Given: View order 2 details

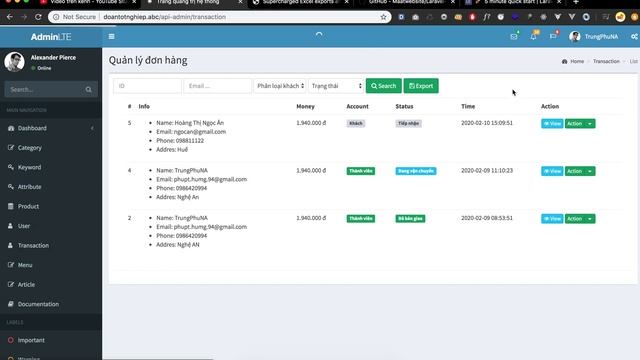Looking at the screenshot, I should (552, 219).
